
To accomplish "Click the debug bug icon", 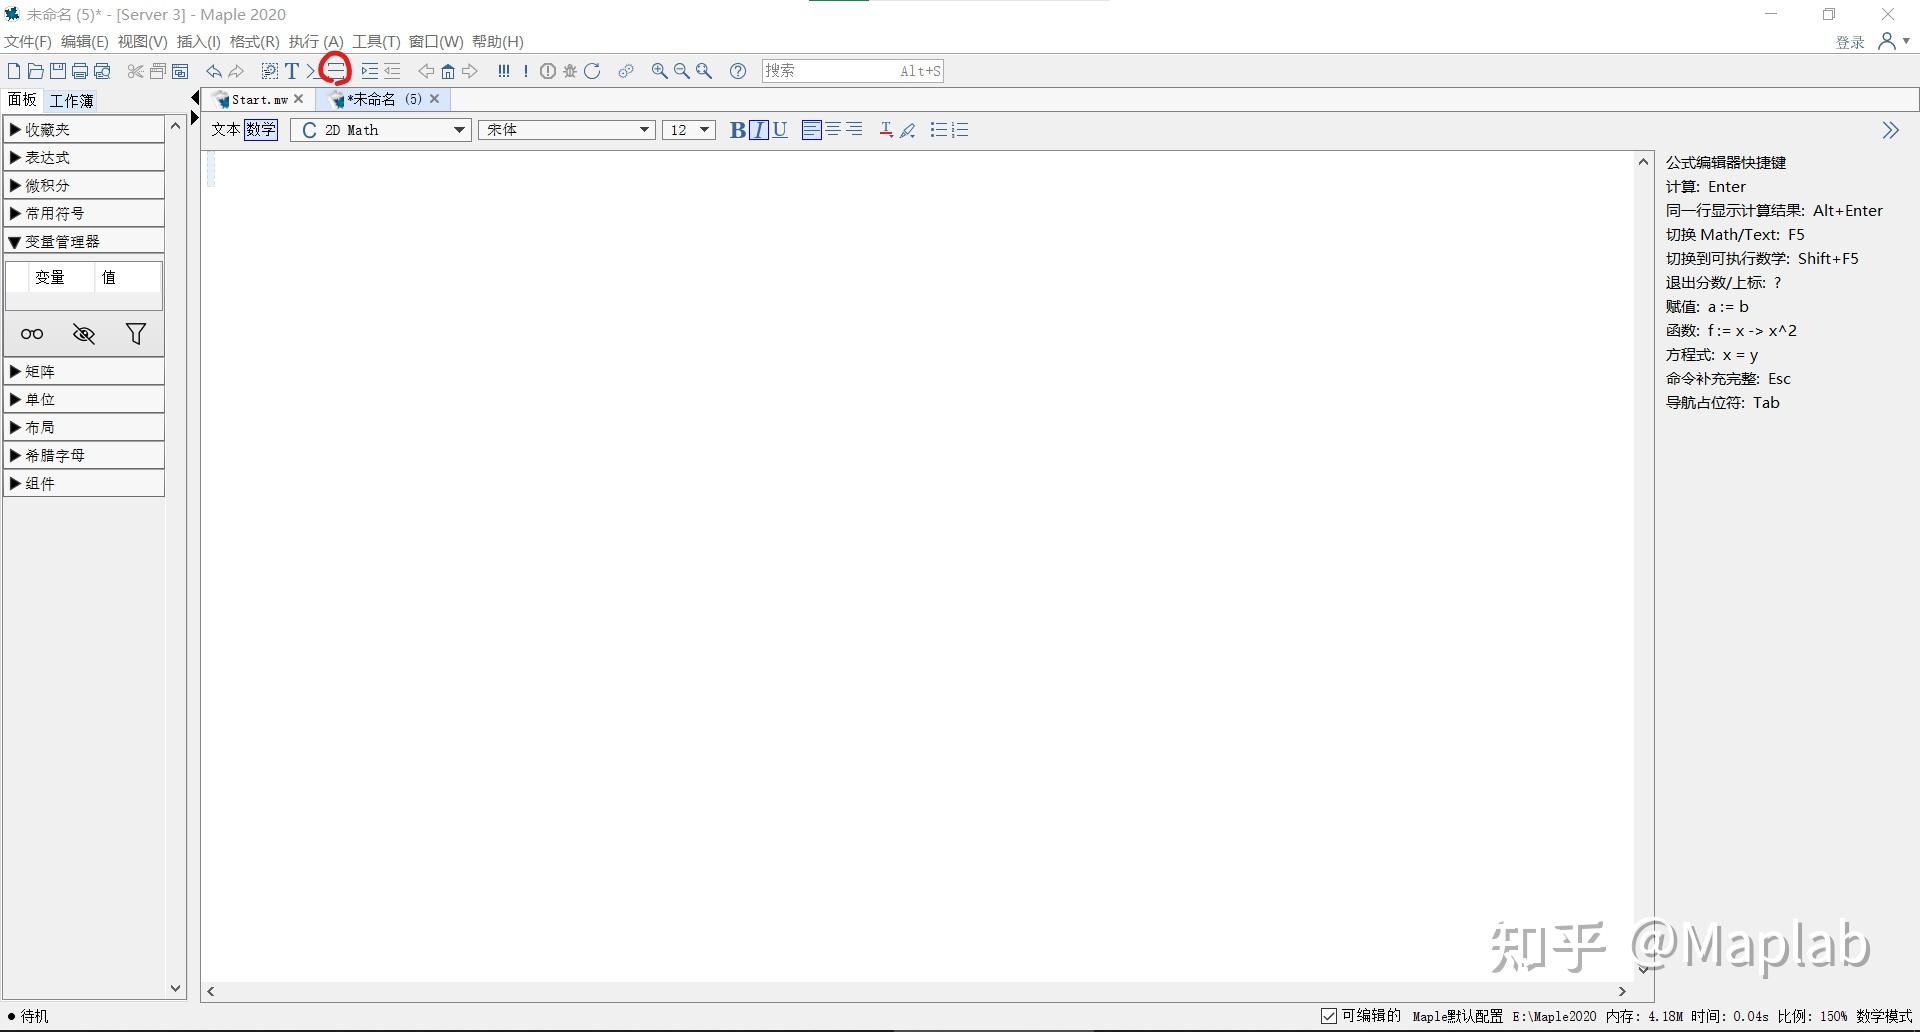I will point(570,71).
